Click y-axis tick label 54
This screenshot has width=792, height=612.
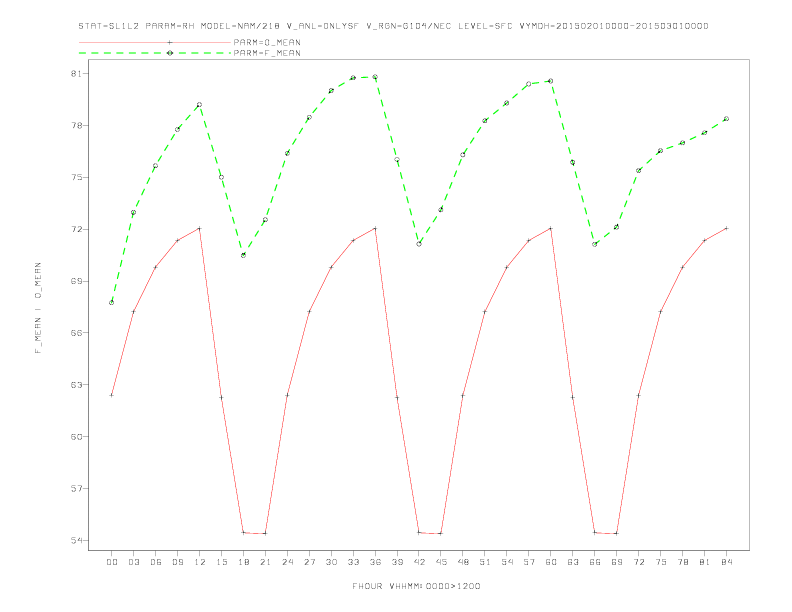pos(77,540)
